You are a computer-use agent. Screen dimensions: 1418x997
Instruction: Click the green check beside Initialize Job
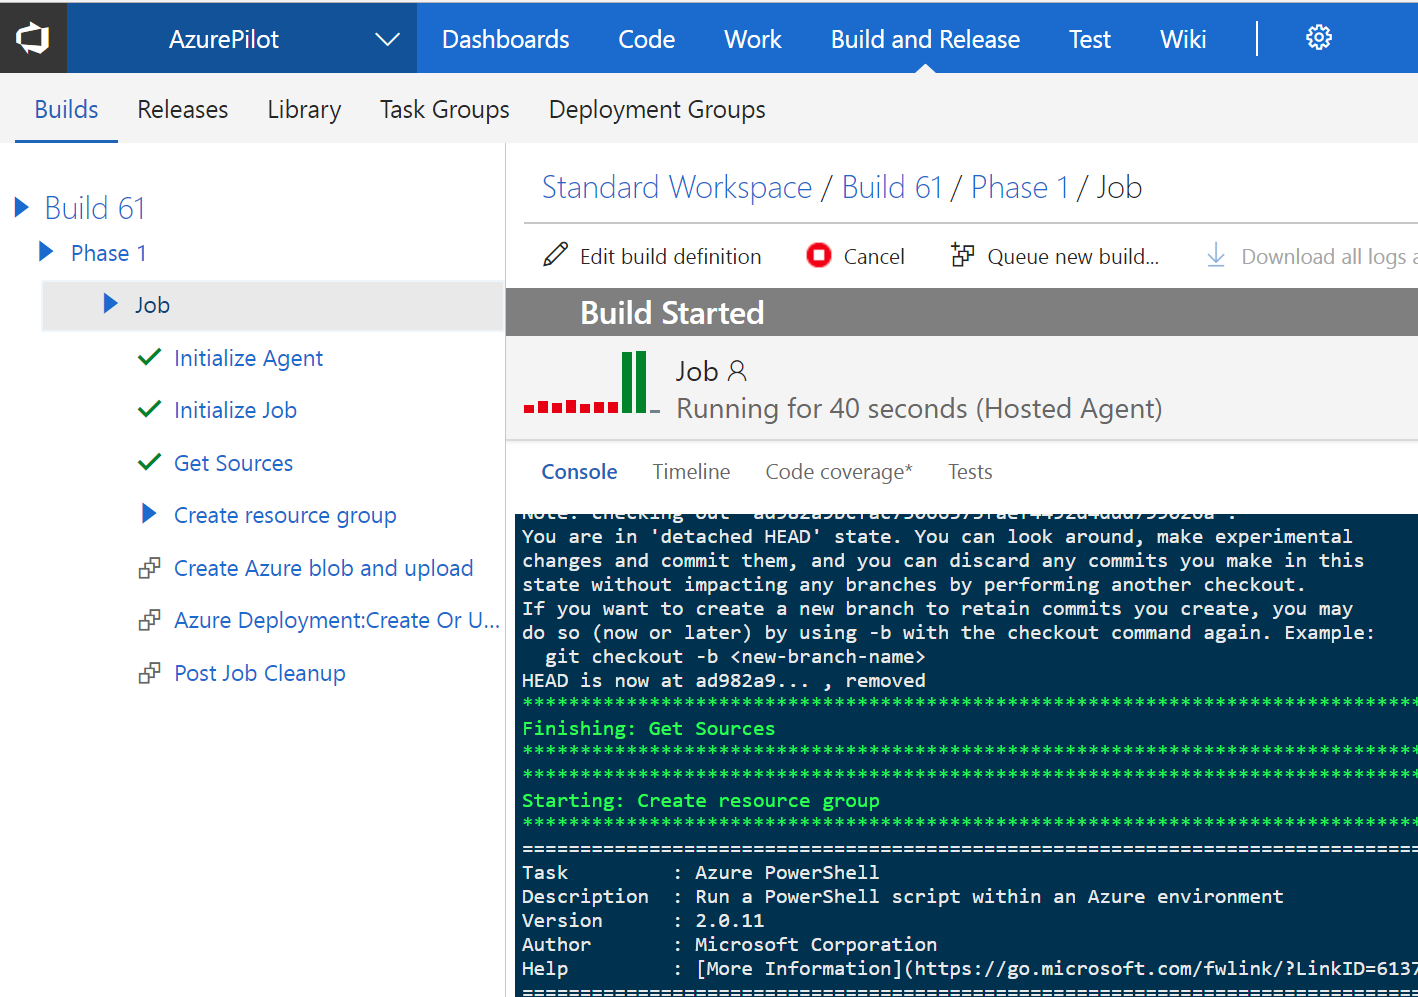point(149,409)
